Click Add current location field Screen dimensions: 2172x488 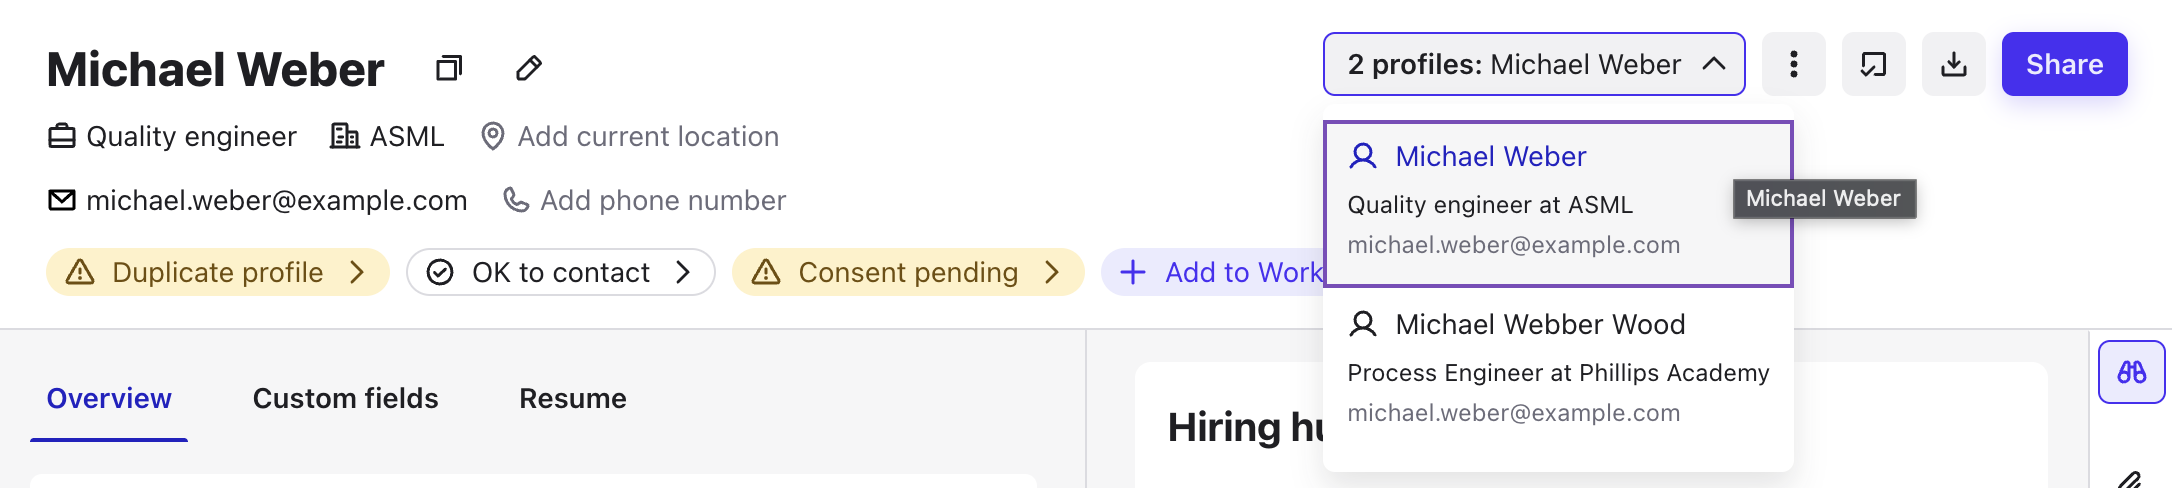pyautogui.click(x=647, y=136)
